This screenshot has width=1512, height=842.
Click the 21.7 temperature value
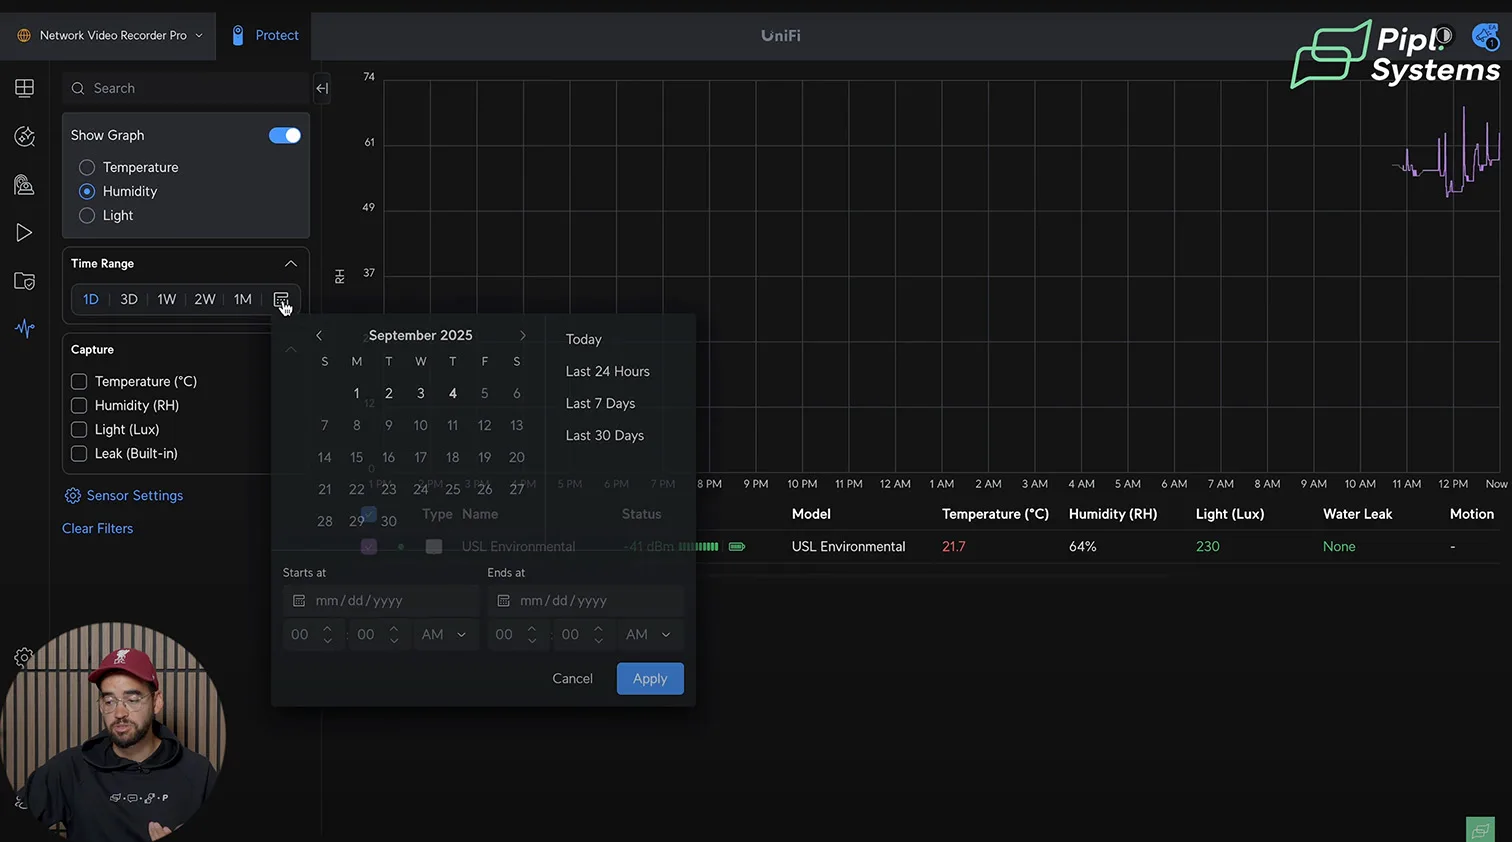point(954,547)
